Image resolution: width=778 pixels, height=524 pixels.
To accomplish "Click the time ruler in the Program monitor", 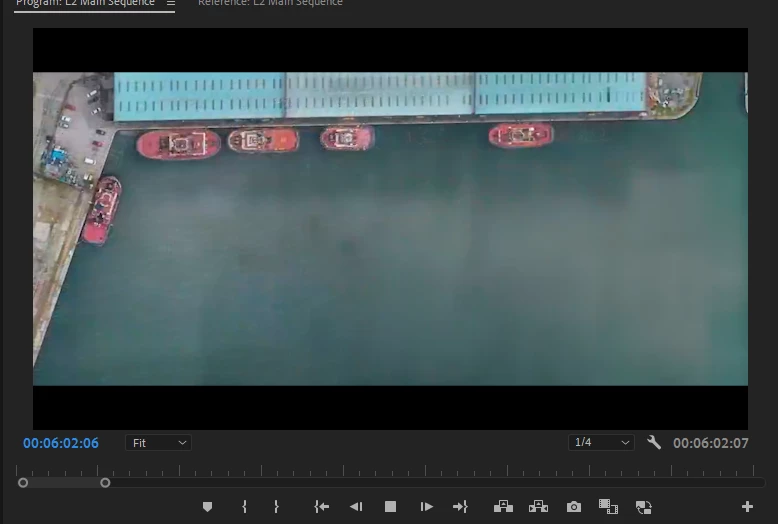I will 385,470.
